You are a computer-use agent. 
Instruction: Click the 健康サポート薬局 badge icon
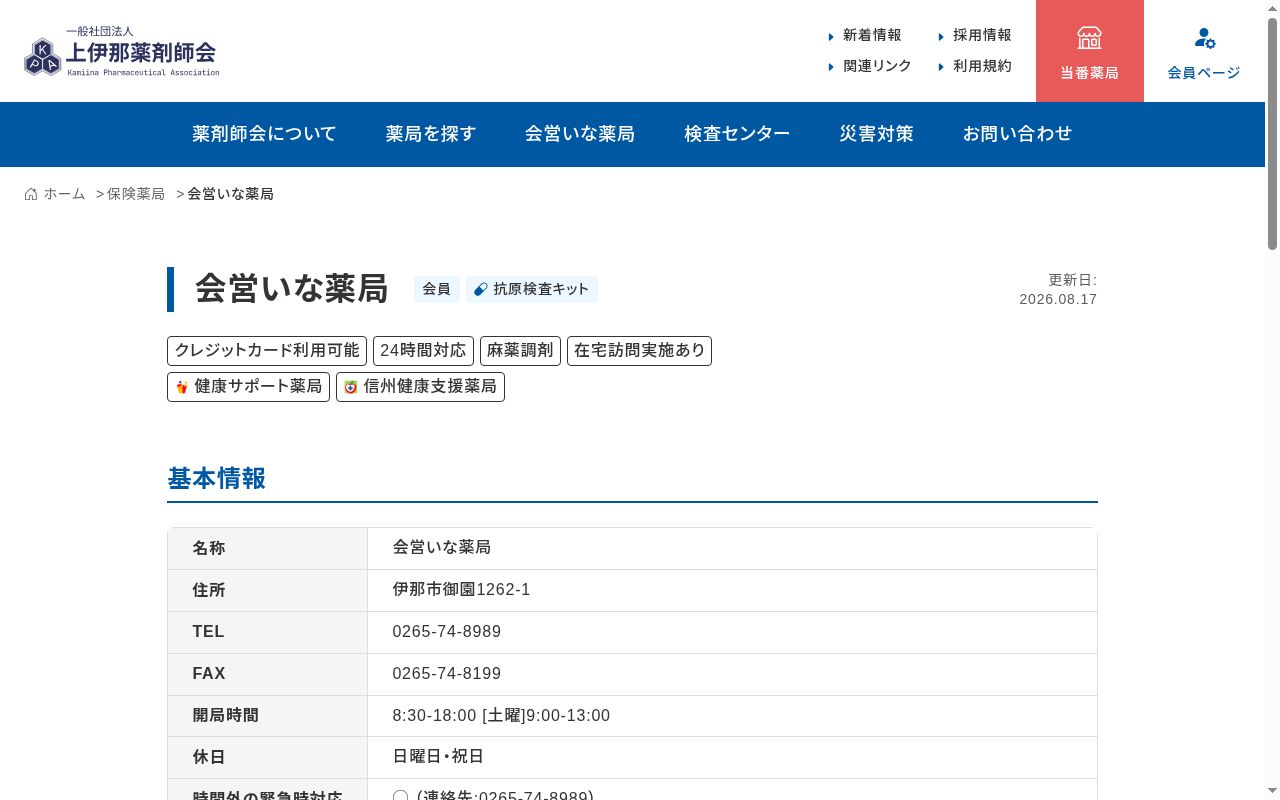point(182,387)
